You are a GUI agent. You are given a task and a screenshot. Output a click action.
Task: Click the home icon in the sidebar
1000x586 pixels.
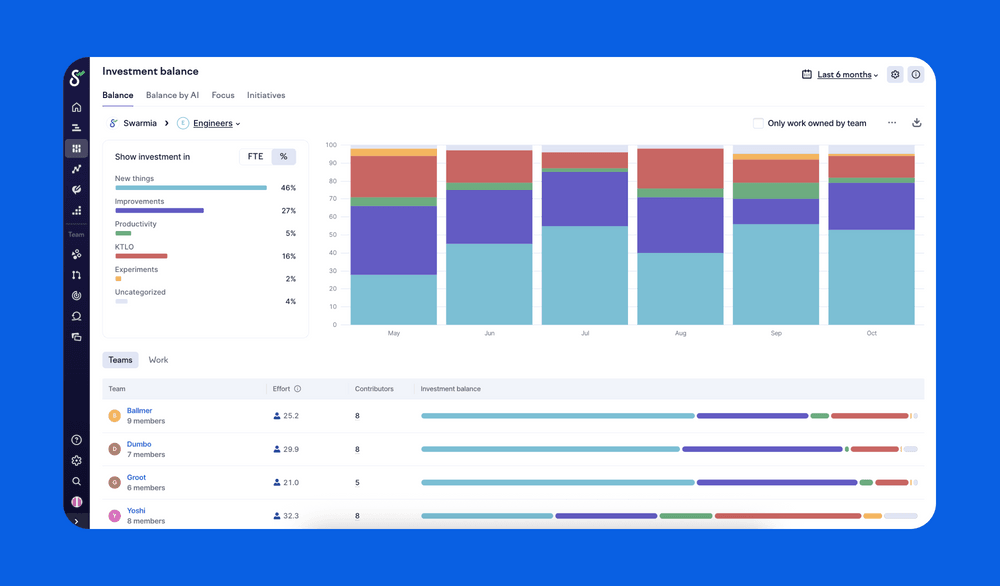point(76,107)
